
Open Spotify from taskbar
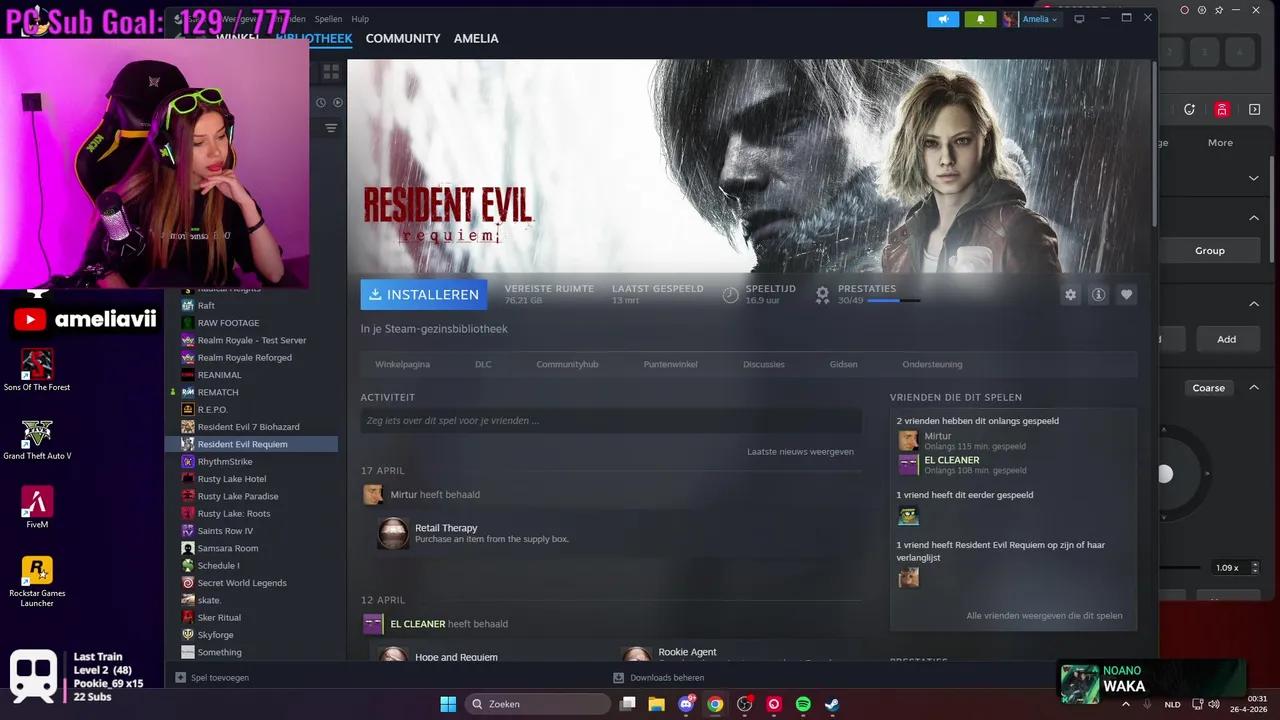click(x=803, y=704)
